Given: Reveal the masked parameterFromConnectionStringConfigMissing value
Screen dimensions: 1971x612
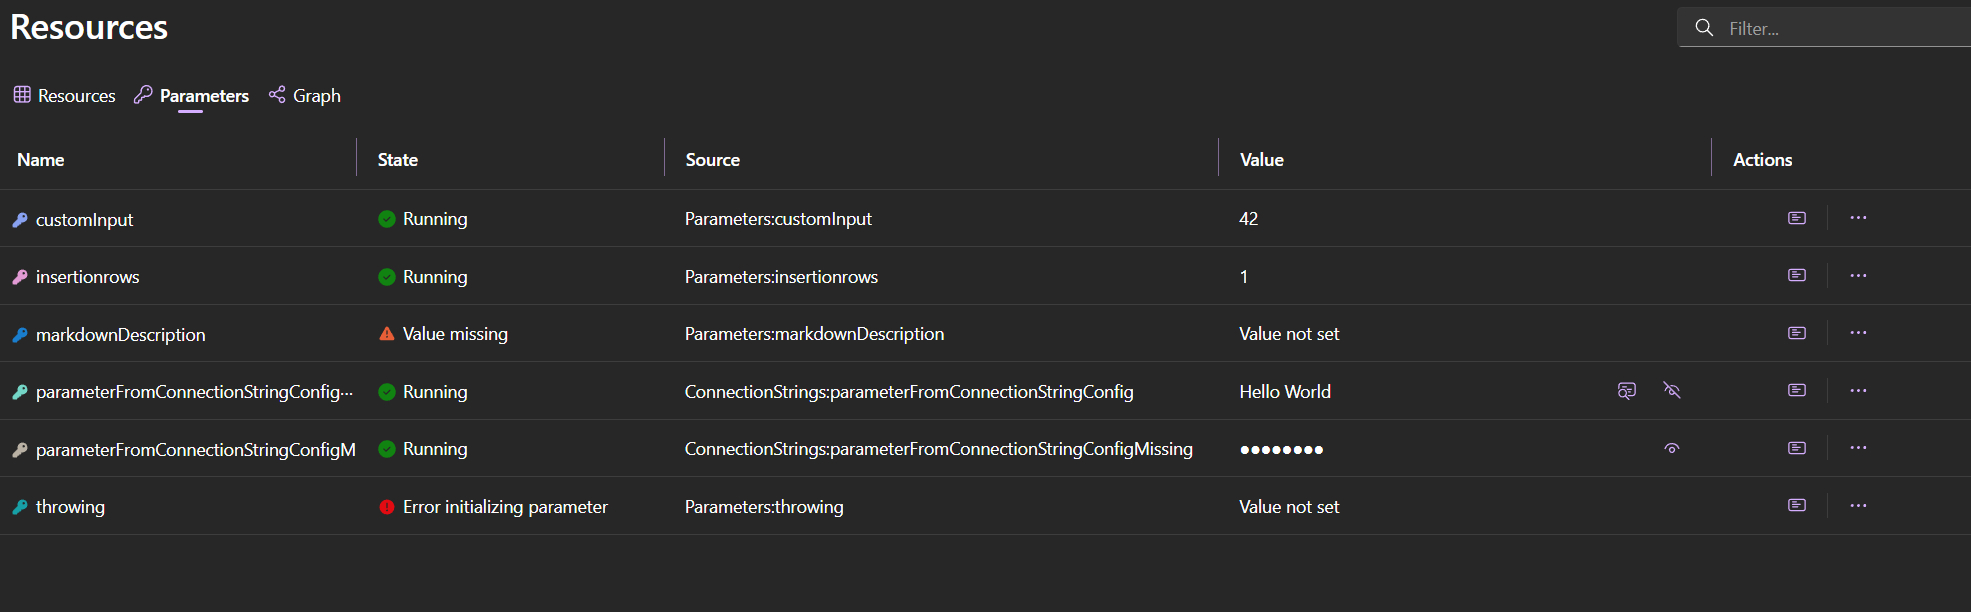Looking at the screenshot, I should [1672, 448].
